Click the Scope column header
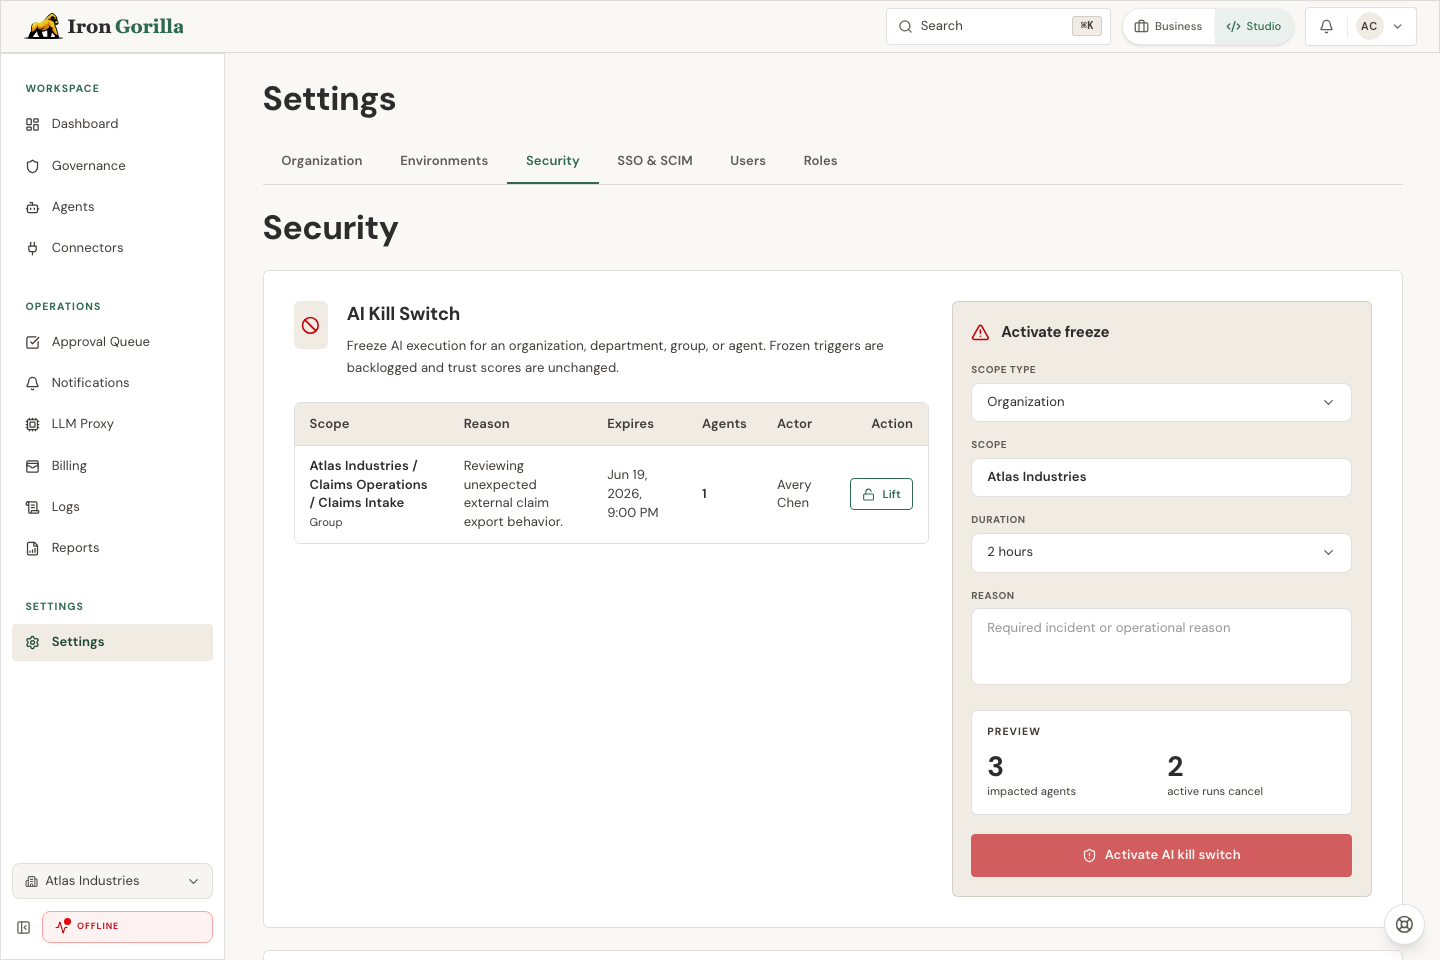The width and height of the screenshot is (1440, 960). pyautogui.click(x=329, y=424)
